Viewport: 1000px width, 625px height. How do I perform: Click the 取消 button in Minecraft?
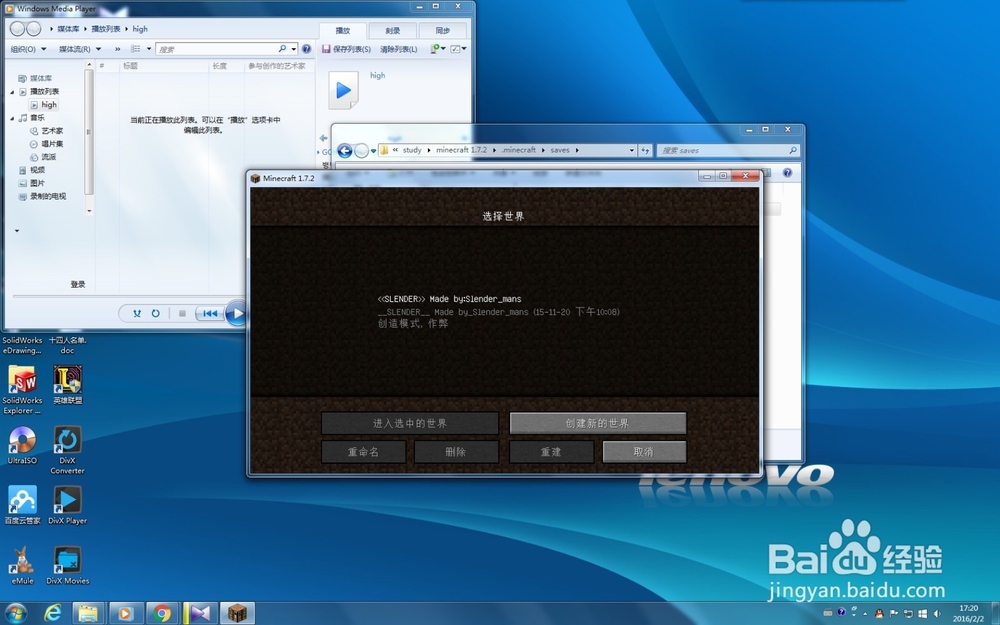[644, 452]
